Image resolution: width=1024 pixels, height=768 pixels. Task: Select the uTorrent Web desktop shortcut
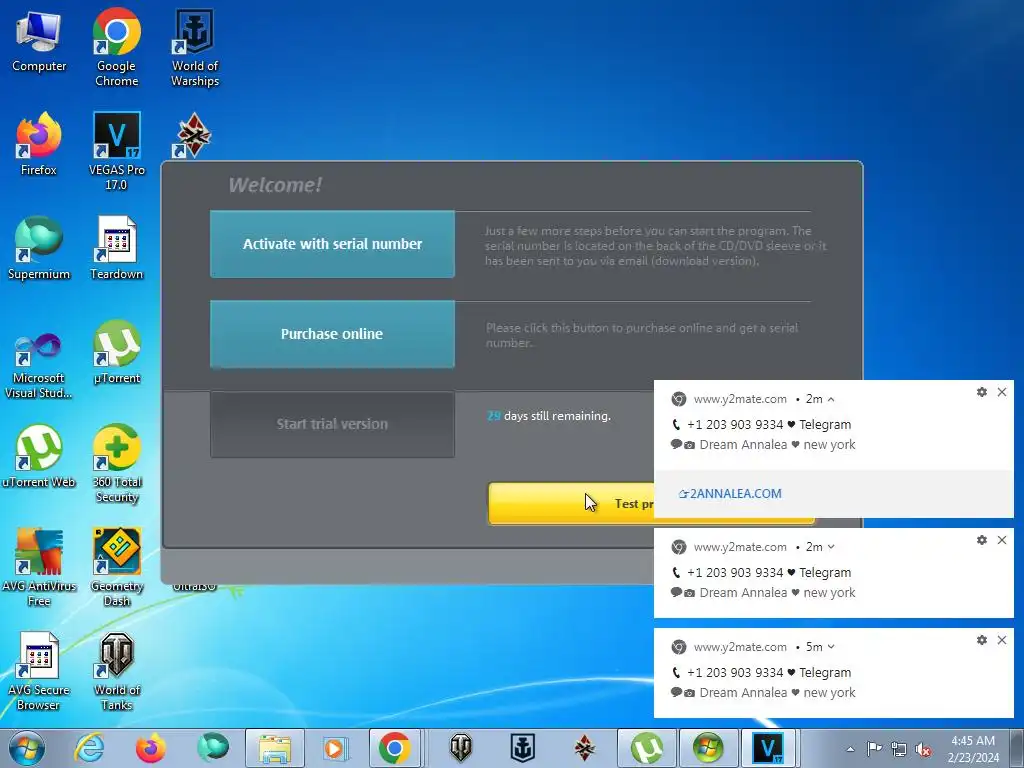click(x=39, y=456)
